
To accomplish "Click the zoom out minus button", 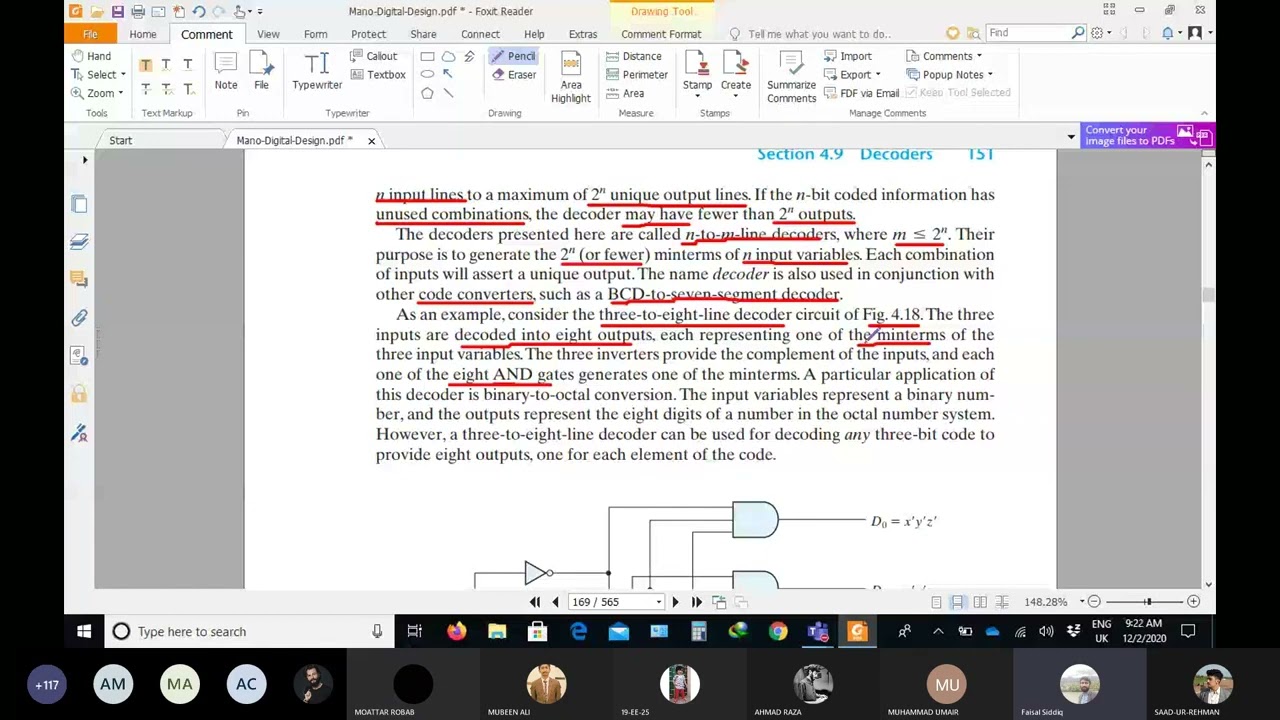I will [x=1094, y=602].
